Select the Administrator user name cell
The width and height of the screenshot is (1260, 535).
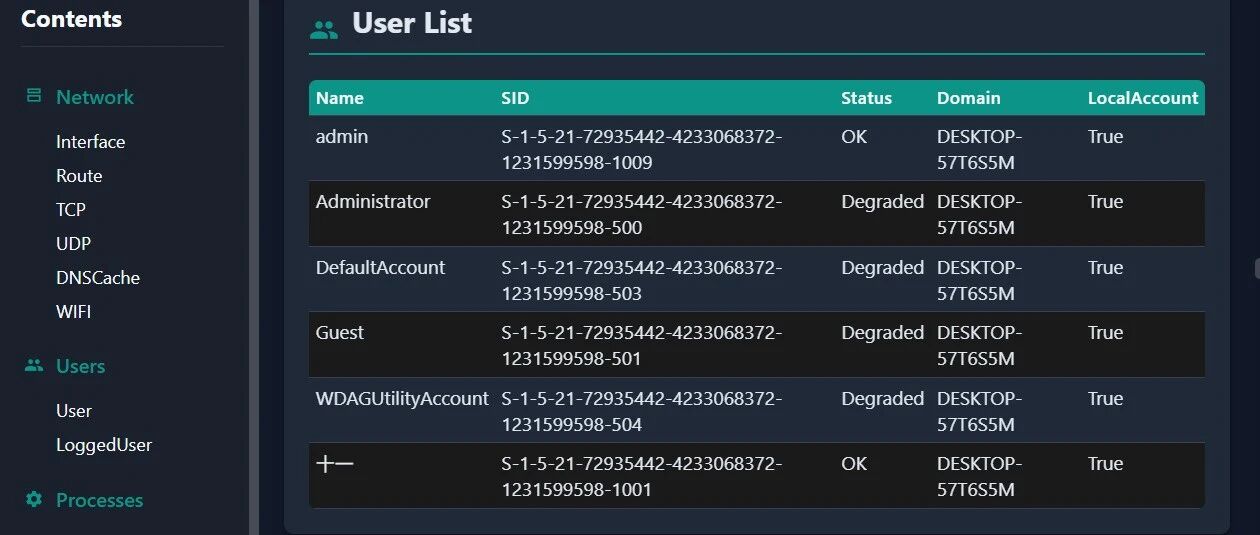tap(373, 202)
